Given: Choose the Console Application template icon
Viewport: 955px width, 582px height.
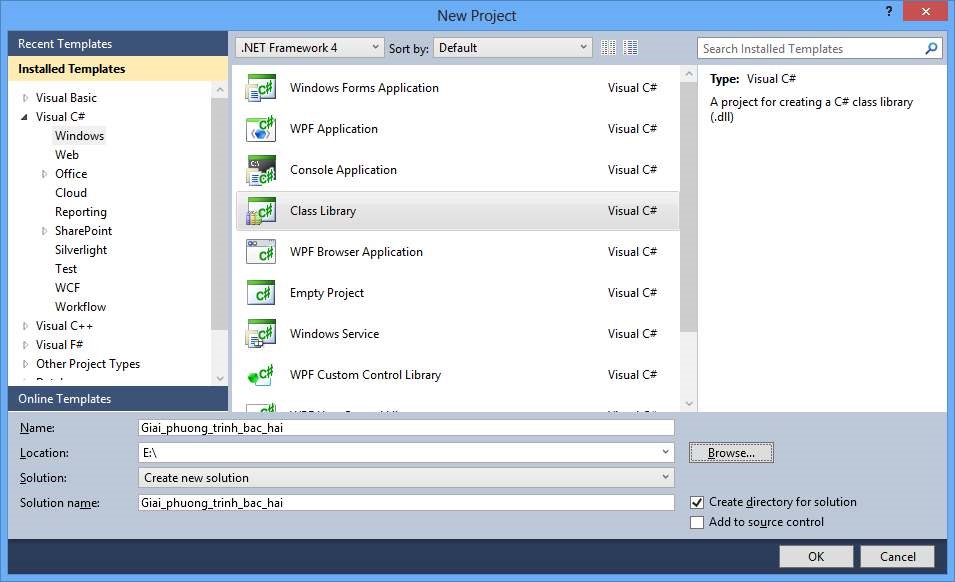Looking at the screenshot, I should click(x=261, y=170).
